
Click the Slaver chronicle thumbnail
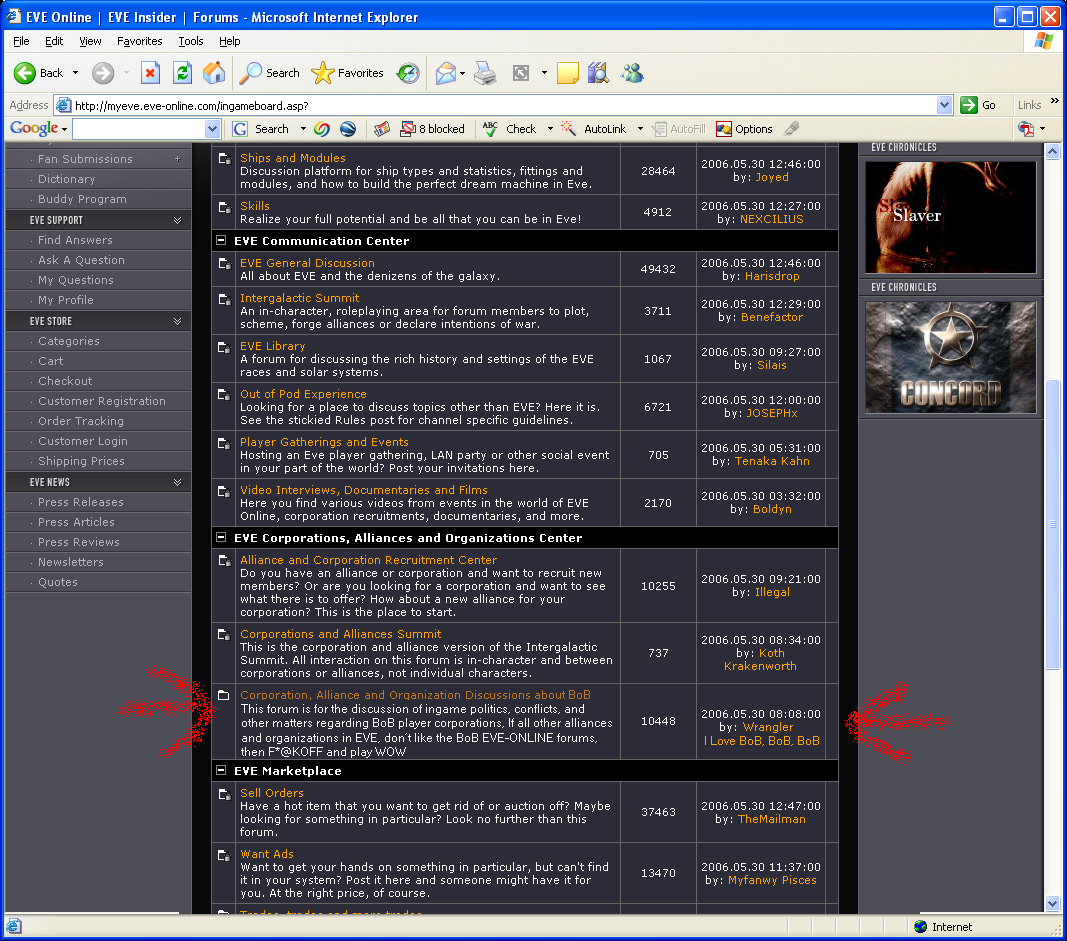[x=950, y=217]
